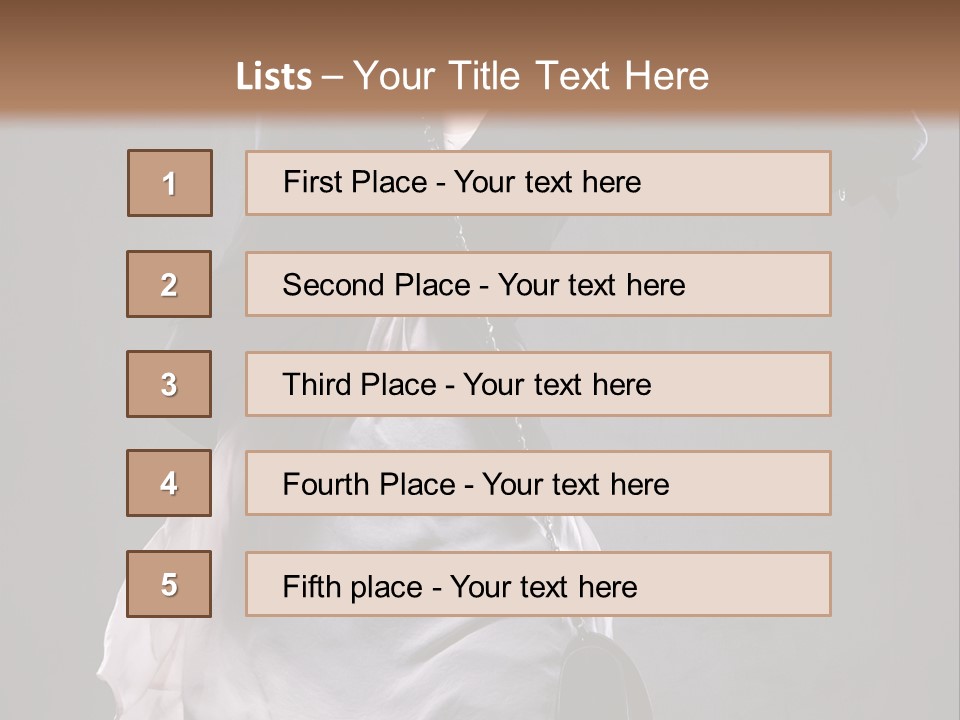Click the number 3 square

169,384
